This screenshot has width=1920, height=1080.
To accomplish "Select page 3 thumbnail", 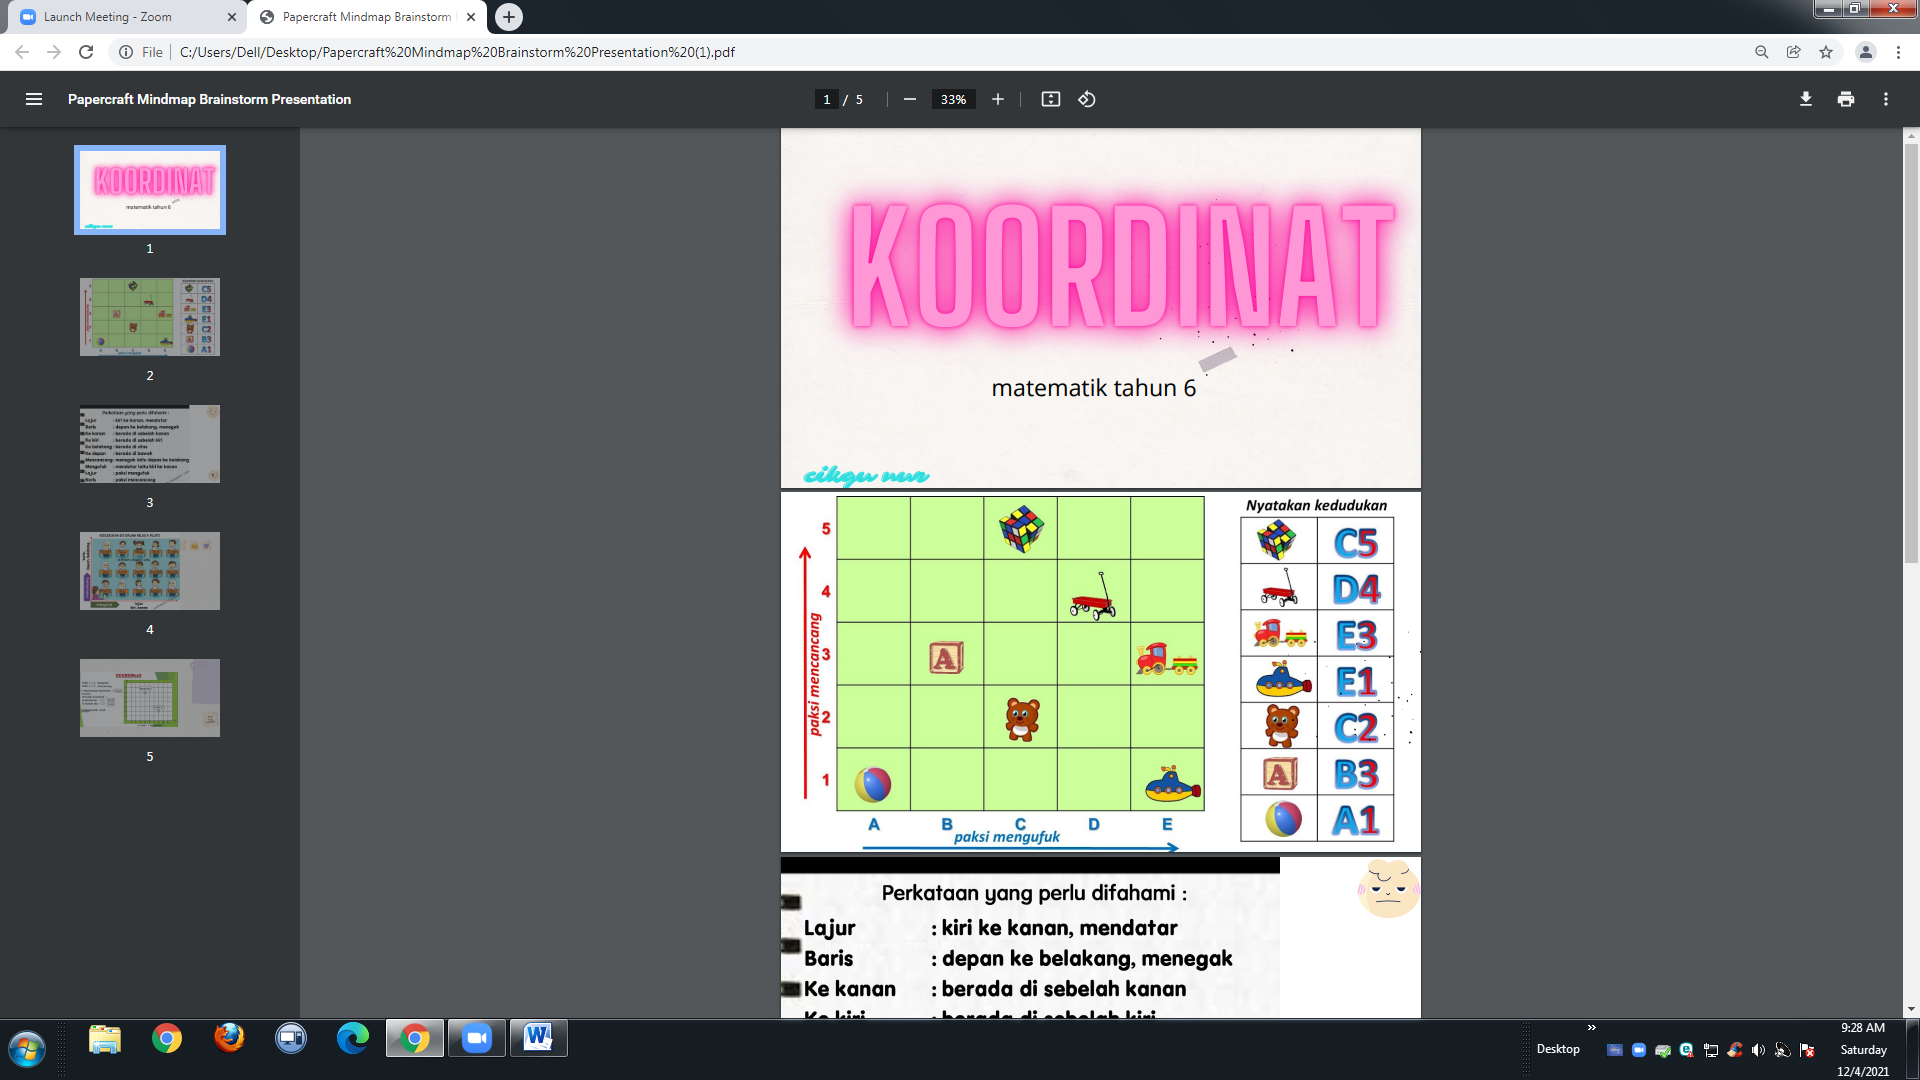I will 150,444.
